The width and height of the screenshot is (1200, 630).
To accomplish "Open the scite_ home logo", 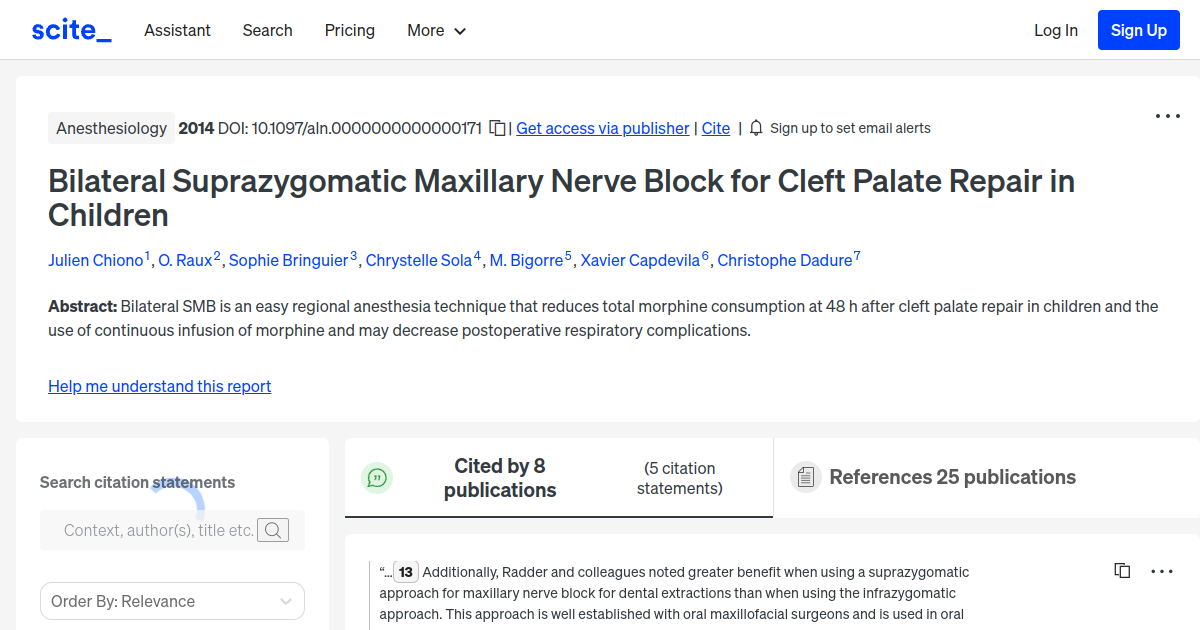I will click(70, 30).
